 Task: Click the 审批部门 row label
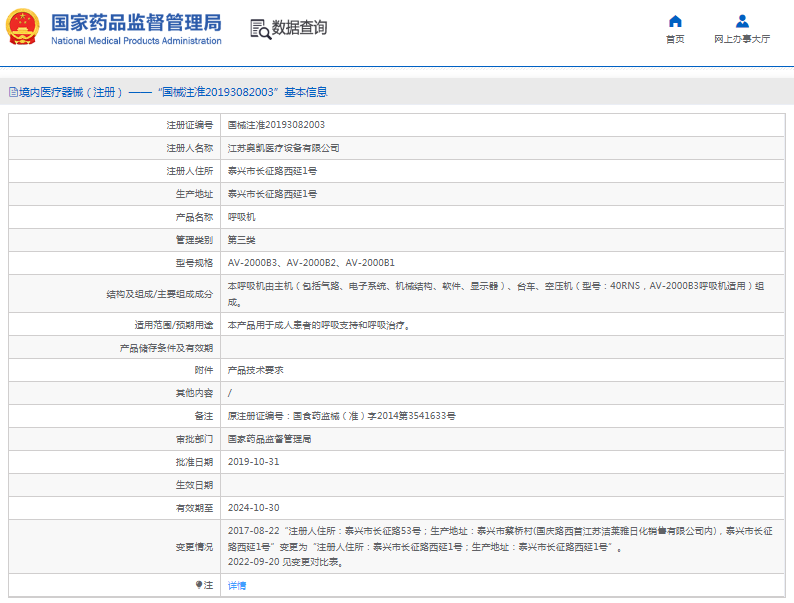point(194,439)
